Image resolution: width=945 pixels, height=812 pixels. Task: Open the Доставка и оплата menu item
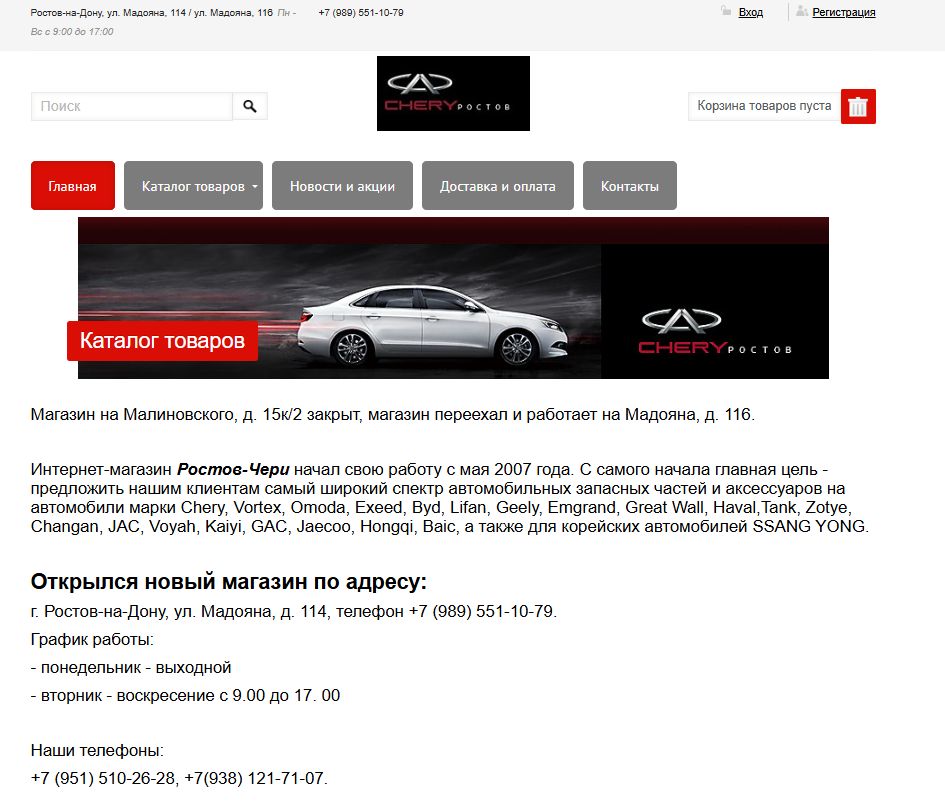click(498, 186)
